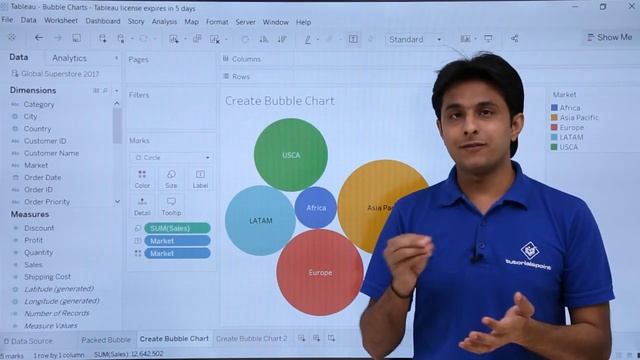640x360 pixels.
Task: Click the Sort Descending toolbar icon
Action: 282,39
